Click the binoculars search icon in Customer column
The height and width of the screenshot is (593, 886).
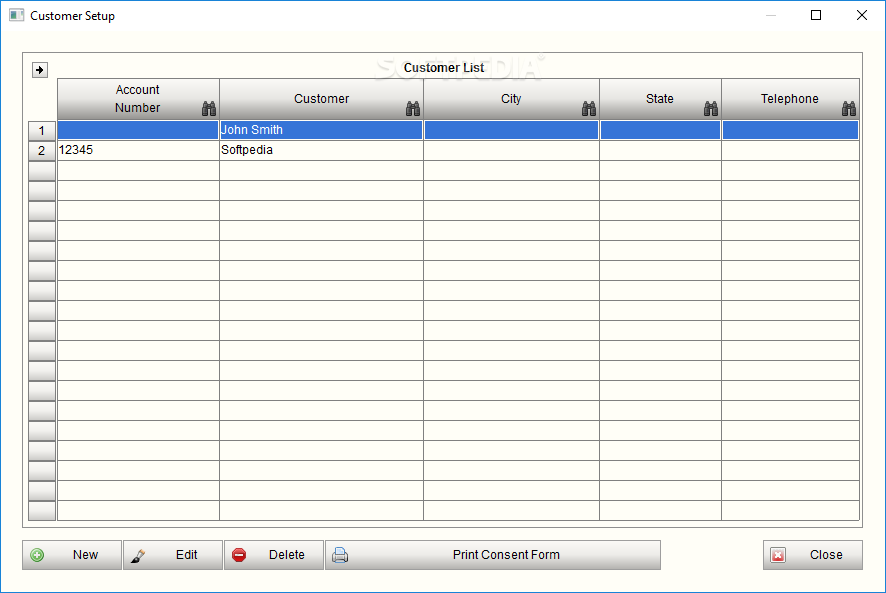[413, 109]
